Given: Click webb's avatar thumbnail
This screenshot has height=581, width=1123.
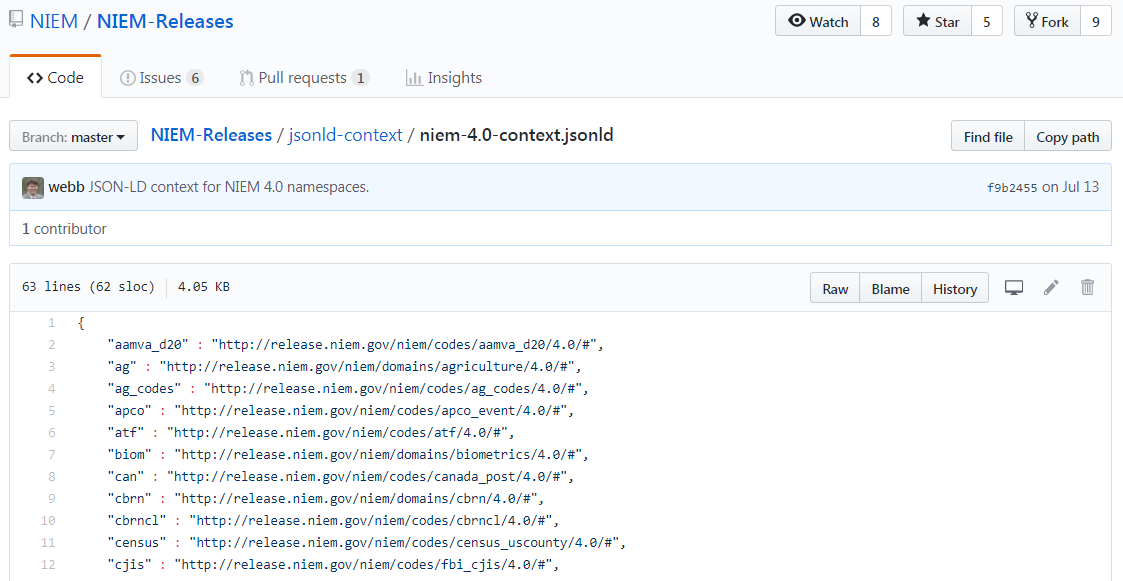Looking at the screenshot, I should [x=33, y=187].
